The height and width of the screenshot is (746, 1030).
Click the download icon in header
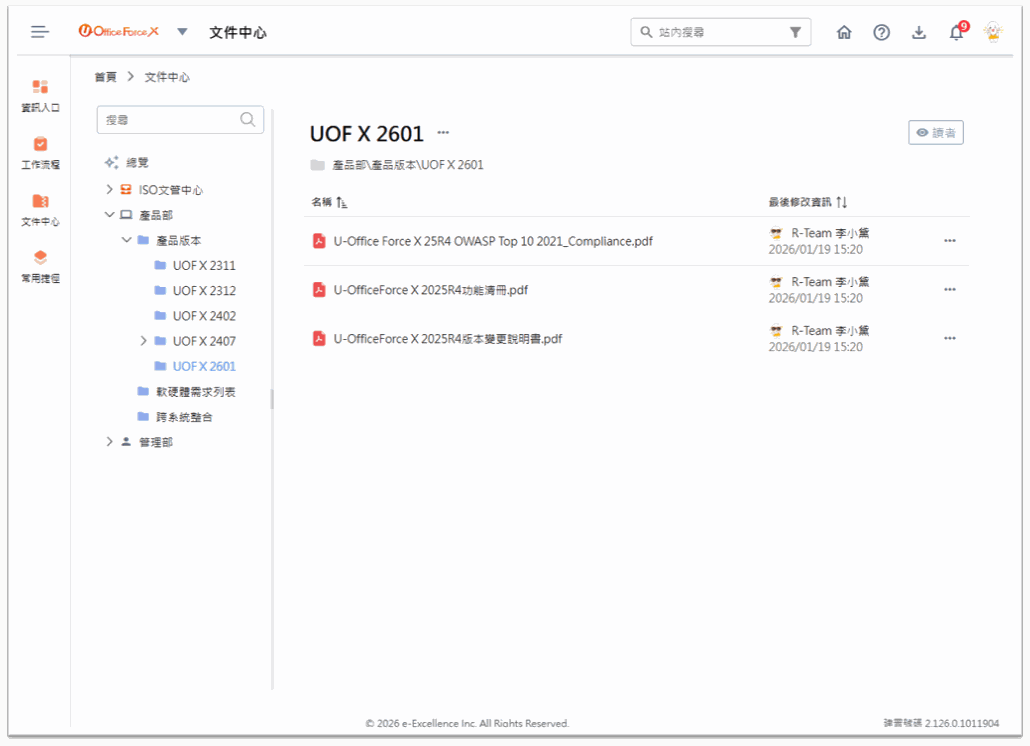point(919,32)
